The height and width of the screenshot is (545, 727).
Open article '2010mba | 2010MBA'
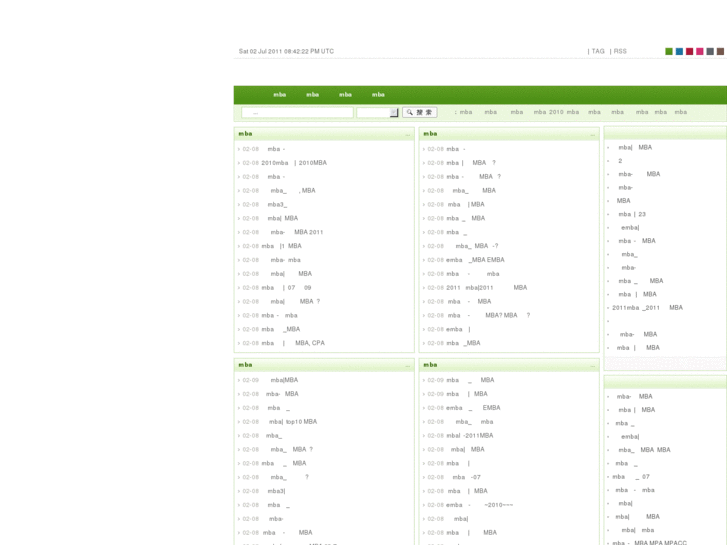point(294,163)
